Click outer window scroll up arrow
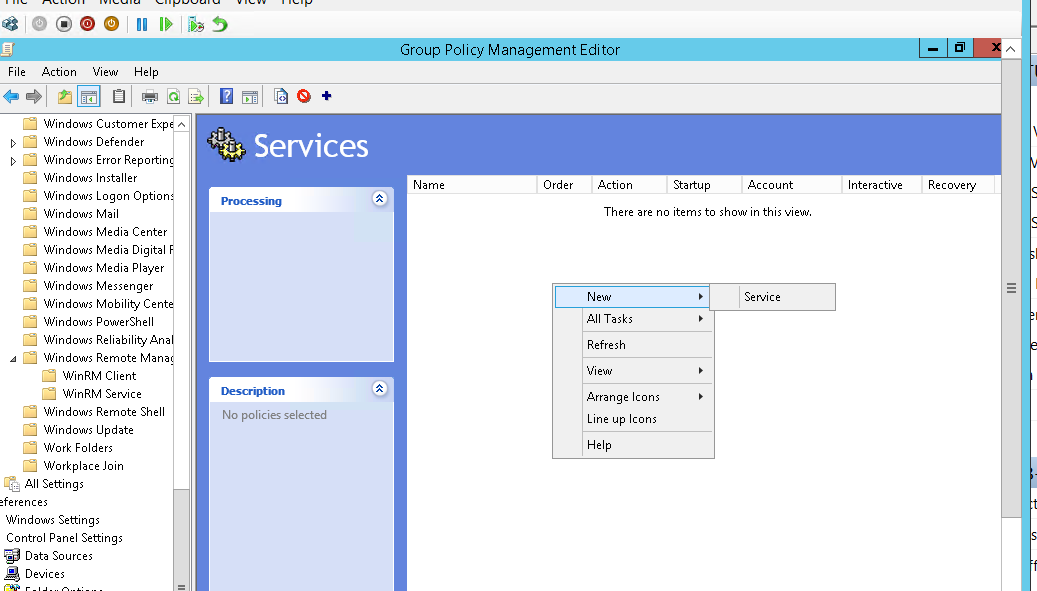 [1011, 49]
